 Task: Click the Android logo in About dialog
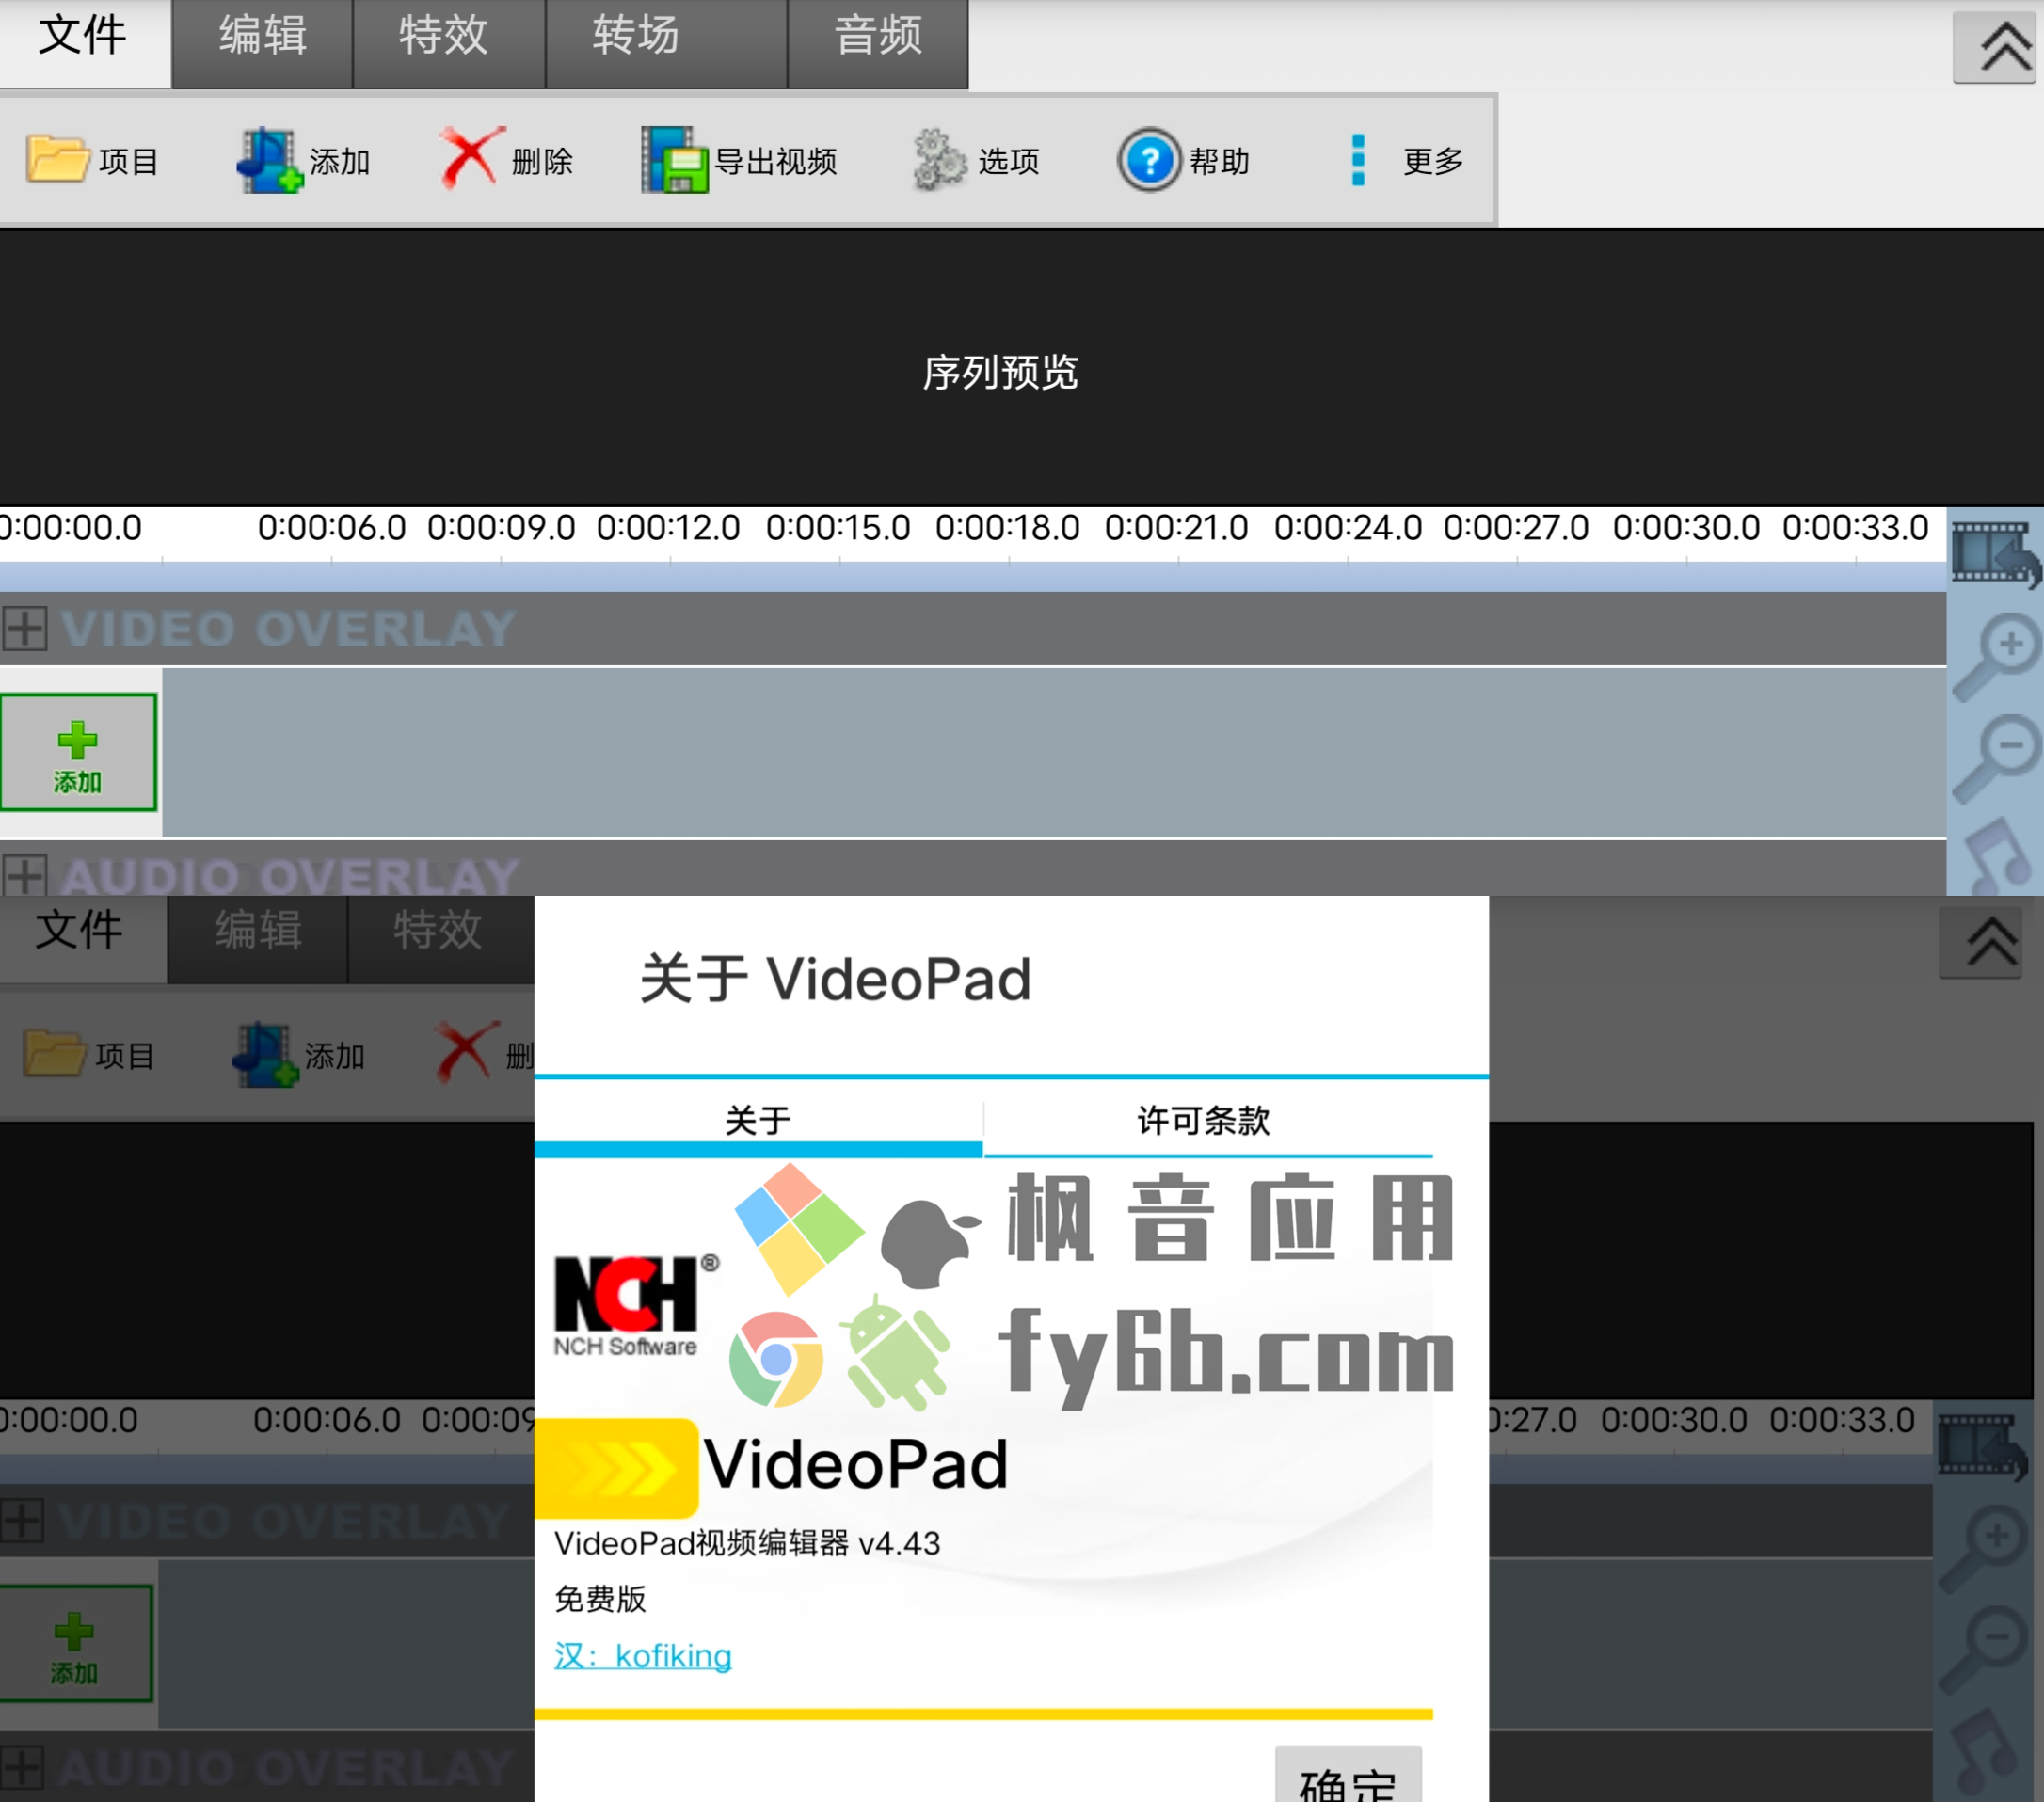tap(896, 1354)
